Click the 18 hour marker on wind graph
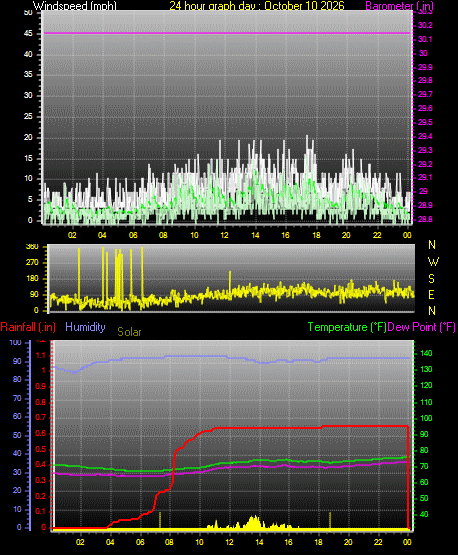 tap(316, 235)
